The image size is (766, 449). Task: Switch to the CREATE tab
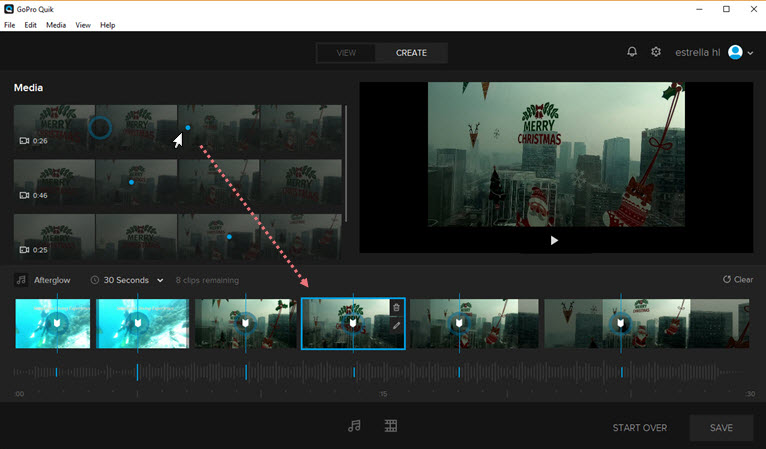[x=411, y=53]
